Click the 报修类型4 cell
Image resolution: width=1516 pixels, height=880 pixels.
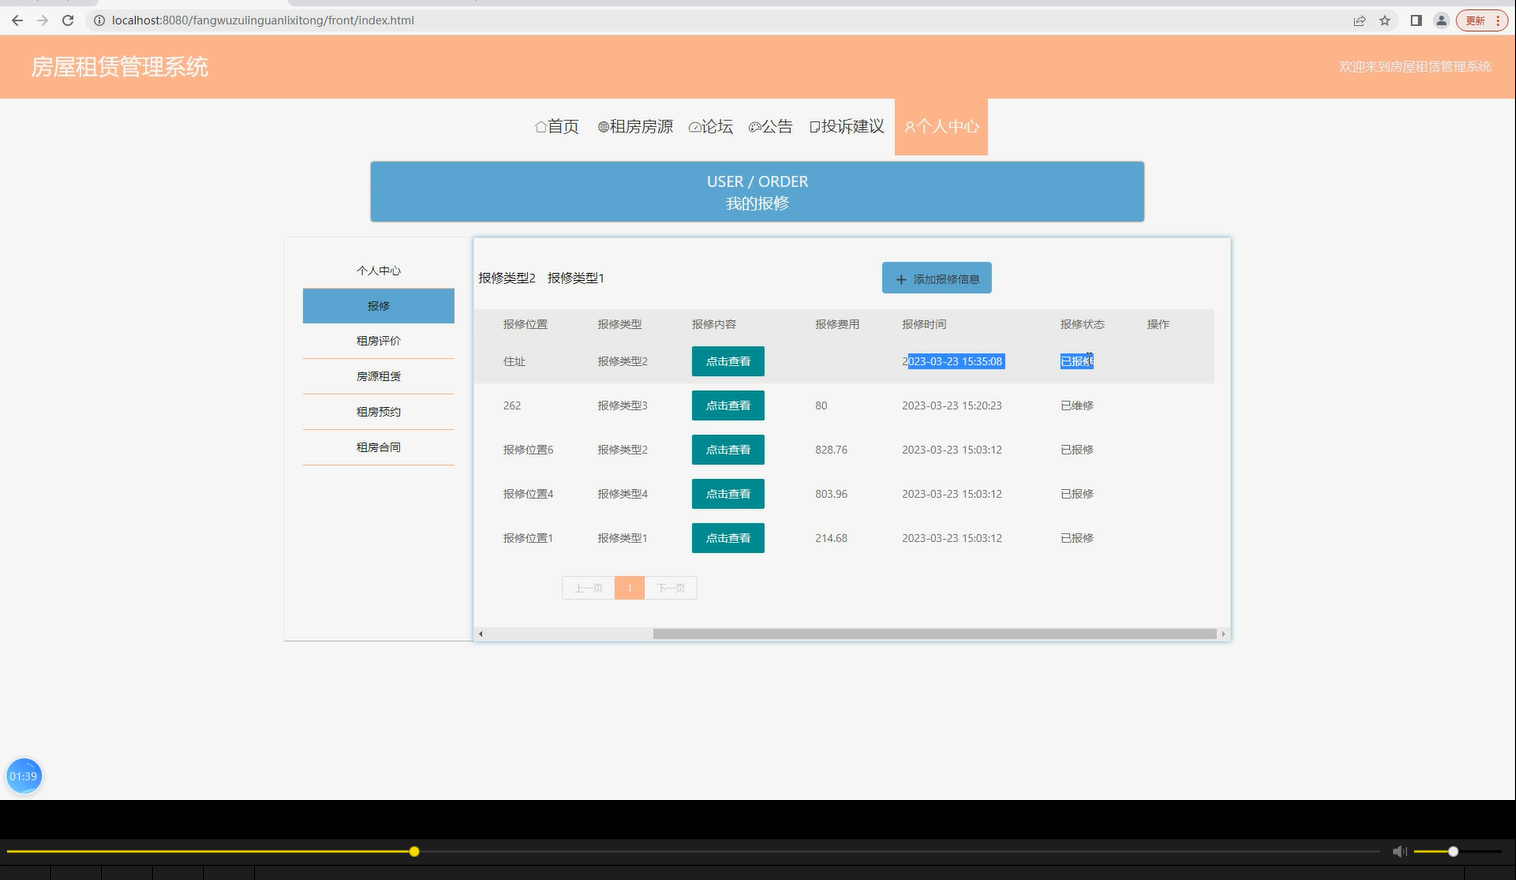click(622, 494)
